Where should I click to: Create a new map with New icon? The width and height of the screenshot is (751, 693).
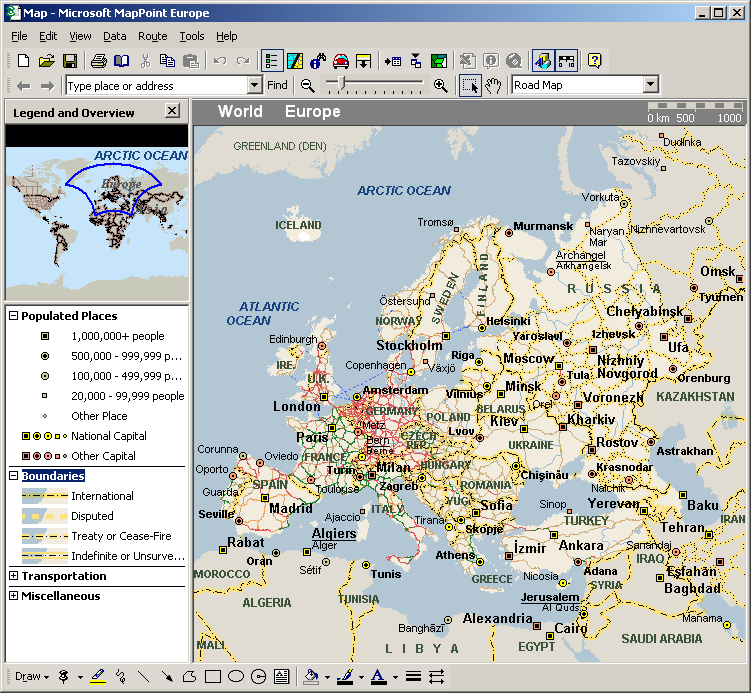23,61
